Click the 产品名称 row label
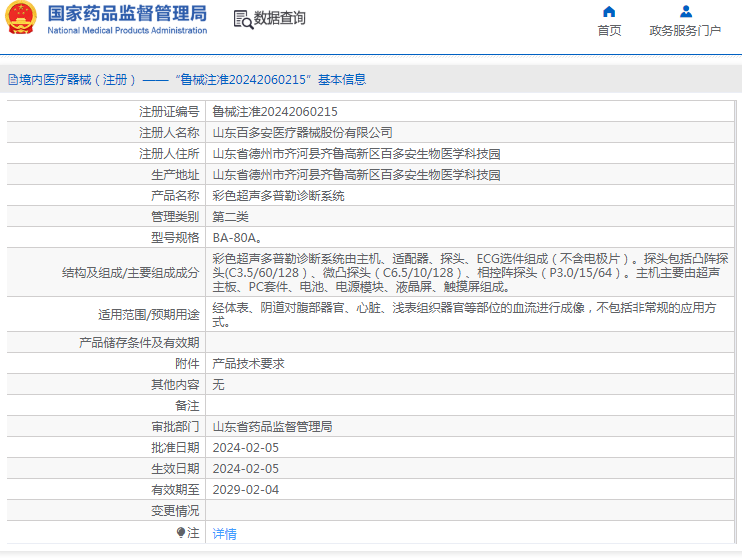The height and width of the screenshot is (558, 742). [175, 195]
